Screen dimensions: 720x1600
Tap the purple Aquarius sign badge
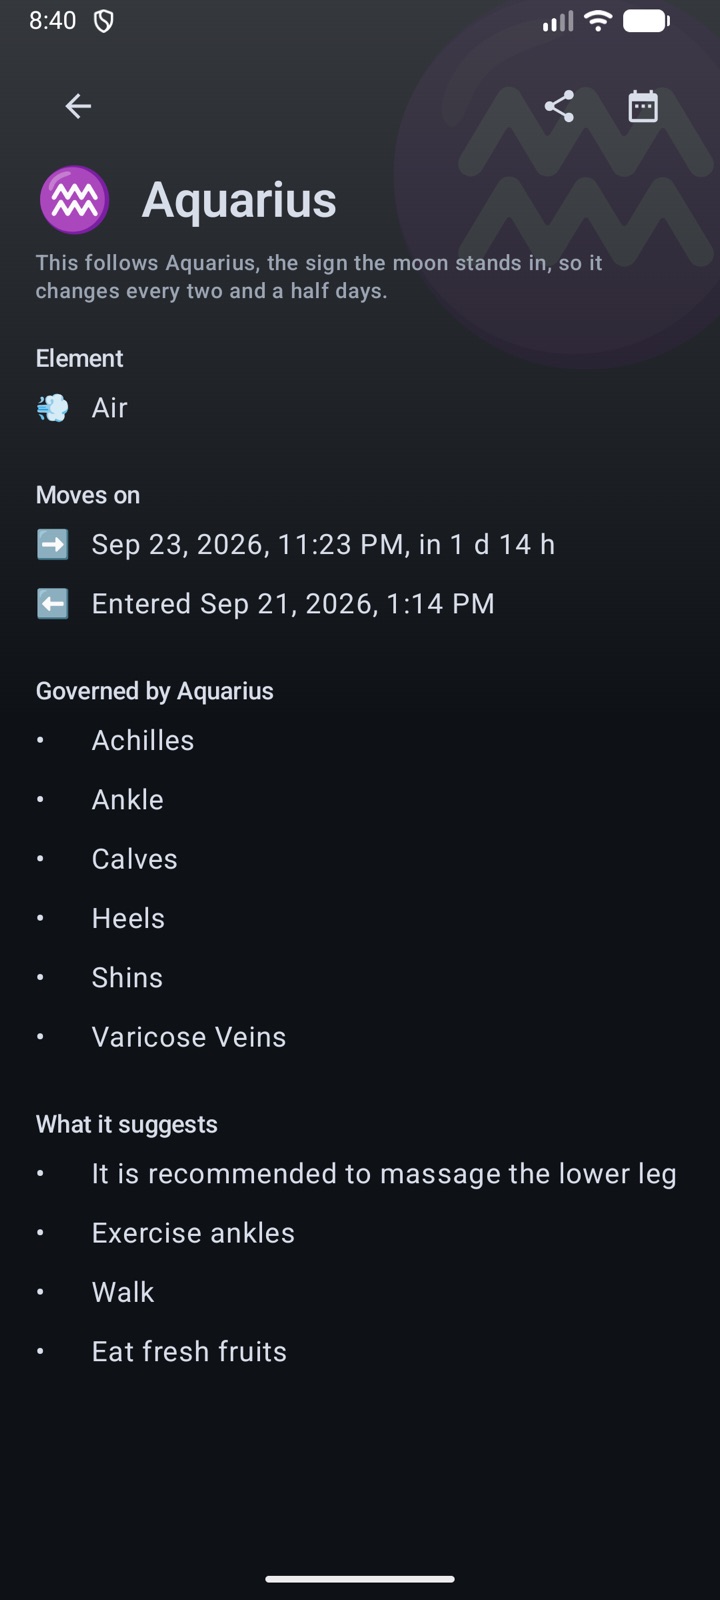(x=74, y=200)
